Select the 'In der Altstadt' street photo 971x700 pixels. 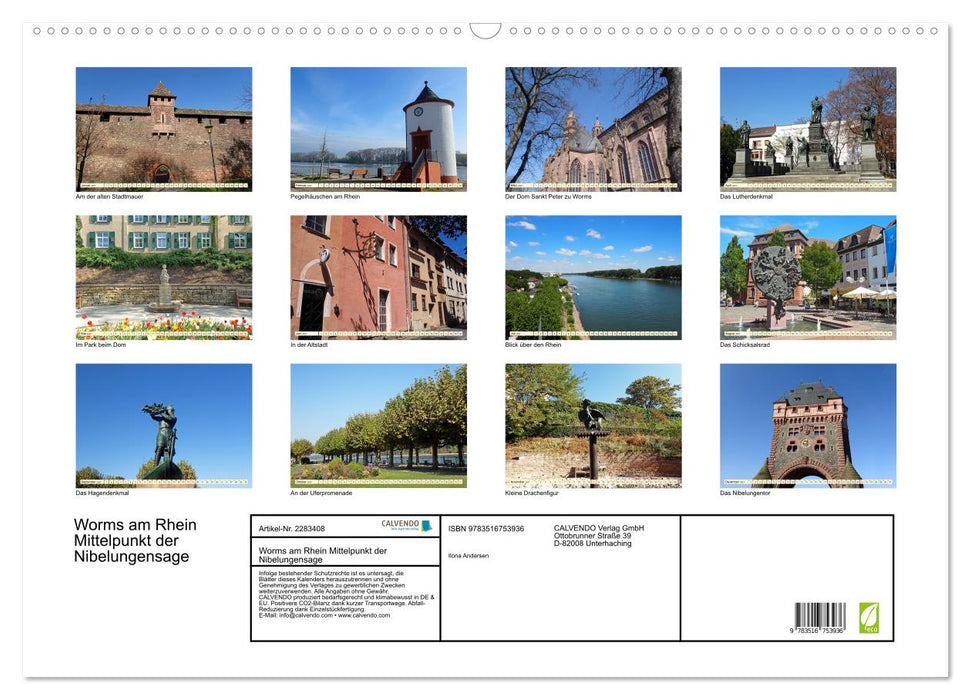coord(378,278)
